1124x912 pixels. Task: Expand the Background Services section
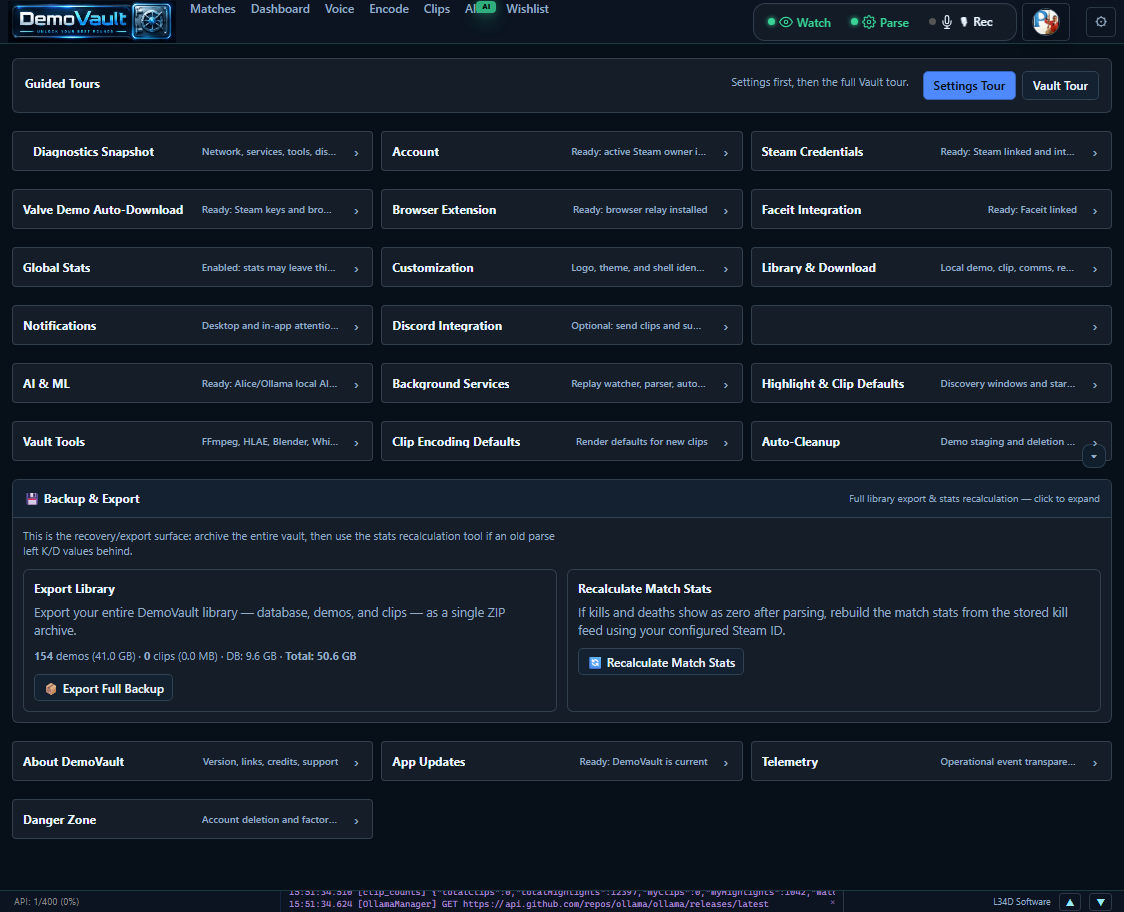pyautogui.click(x=561, y=384)
